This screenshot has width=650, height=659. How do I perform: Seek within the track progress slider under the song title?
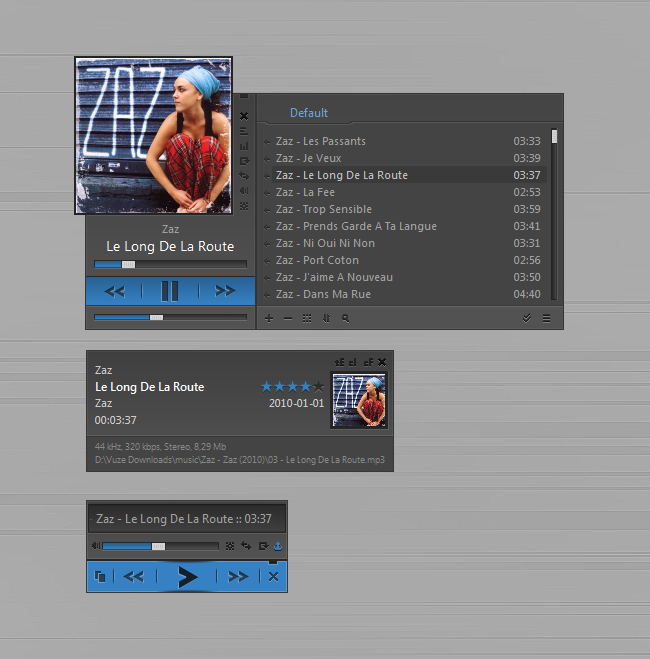click(x=170, y=264)
